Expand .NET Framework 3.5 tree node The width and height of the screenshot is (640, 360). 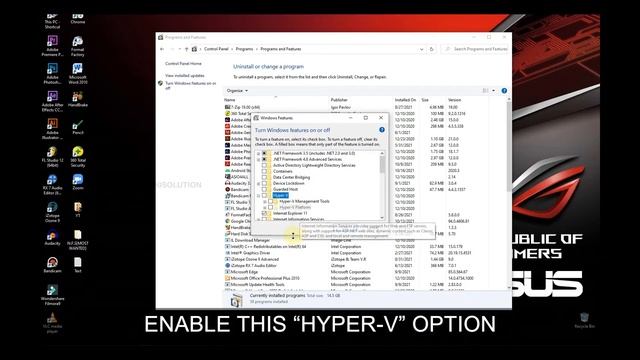click(258, 153)
